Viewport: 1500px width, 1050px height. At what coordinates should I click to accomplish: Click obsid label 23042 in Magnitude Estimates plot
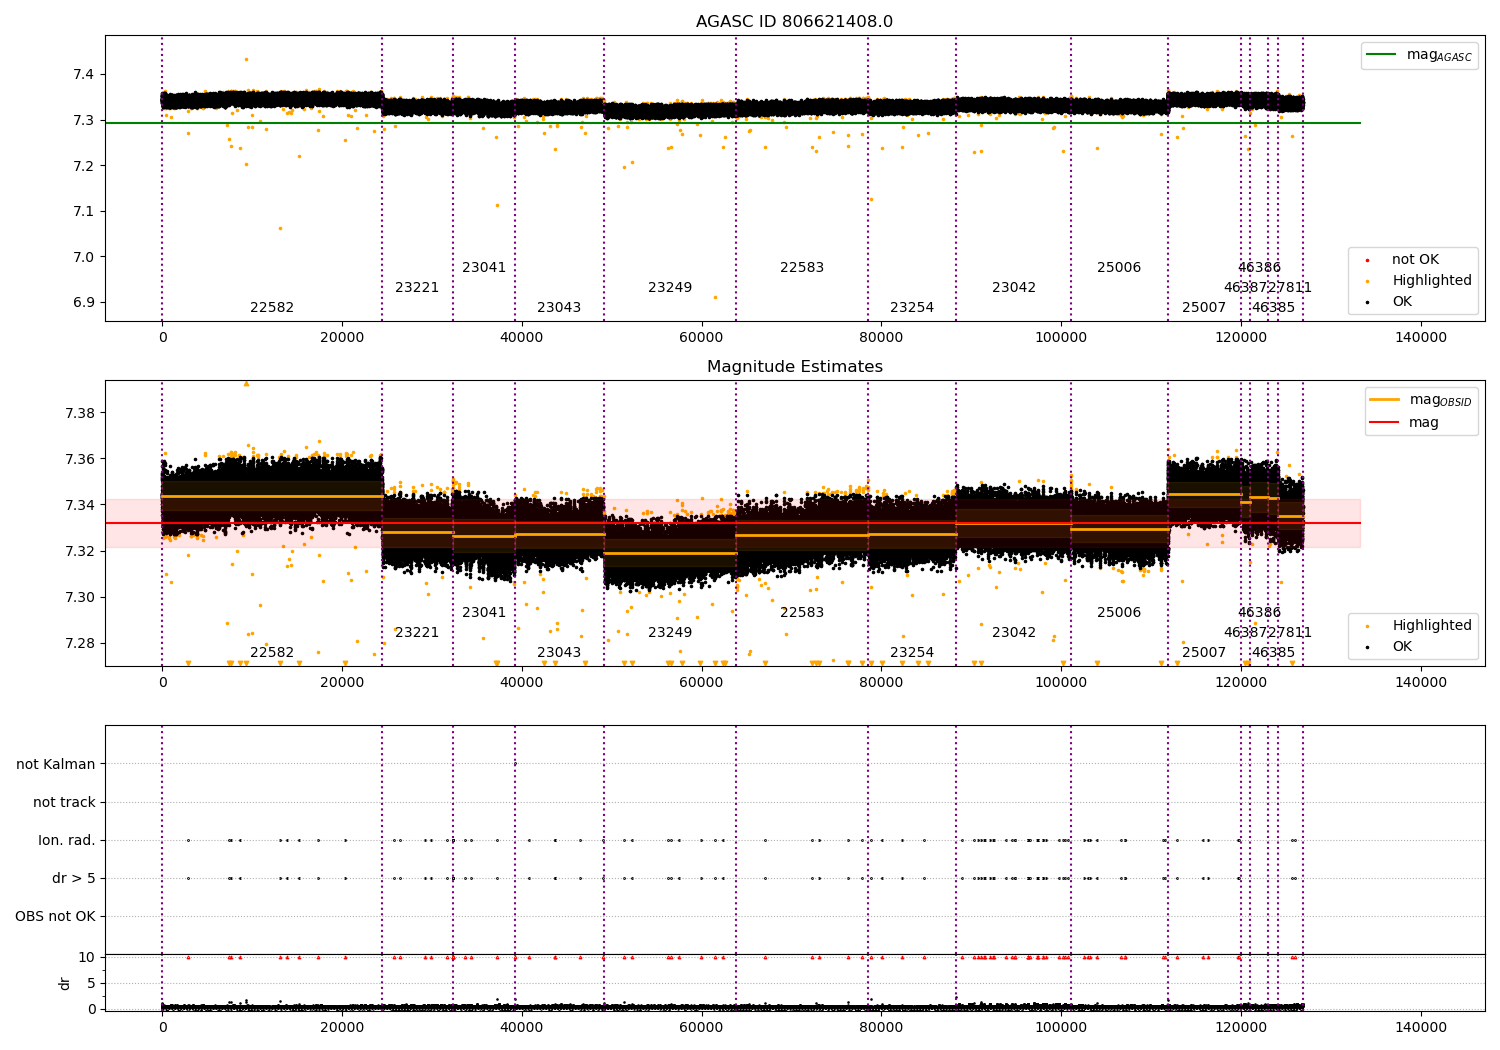click(x=1014, y=633)
